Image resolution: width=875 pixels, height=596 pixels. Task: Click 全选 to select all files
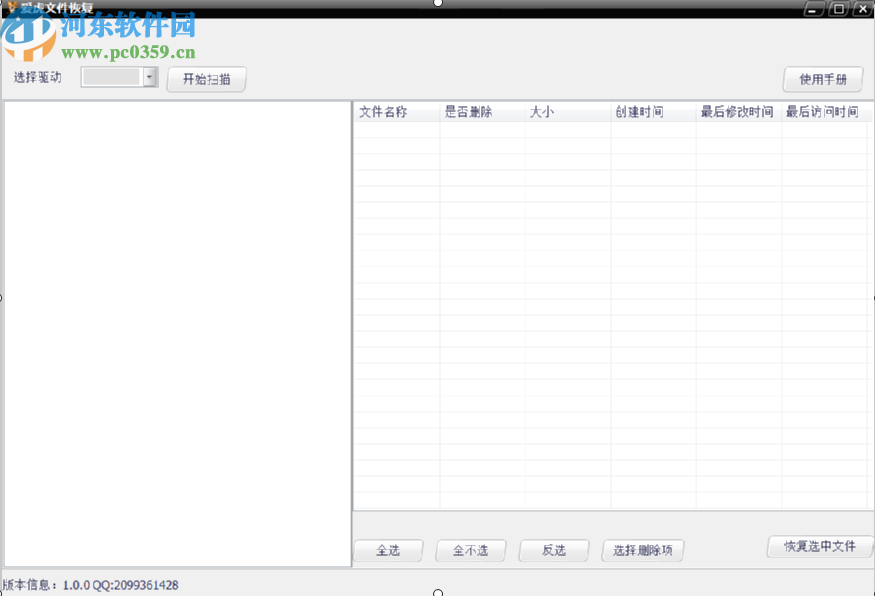(x=388, y=550)
